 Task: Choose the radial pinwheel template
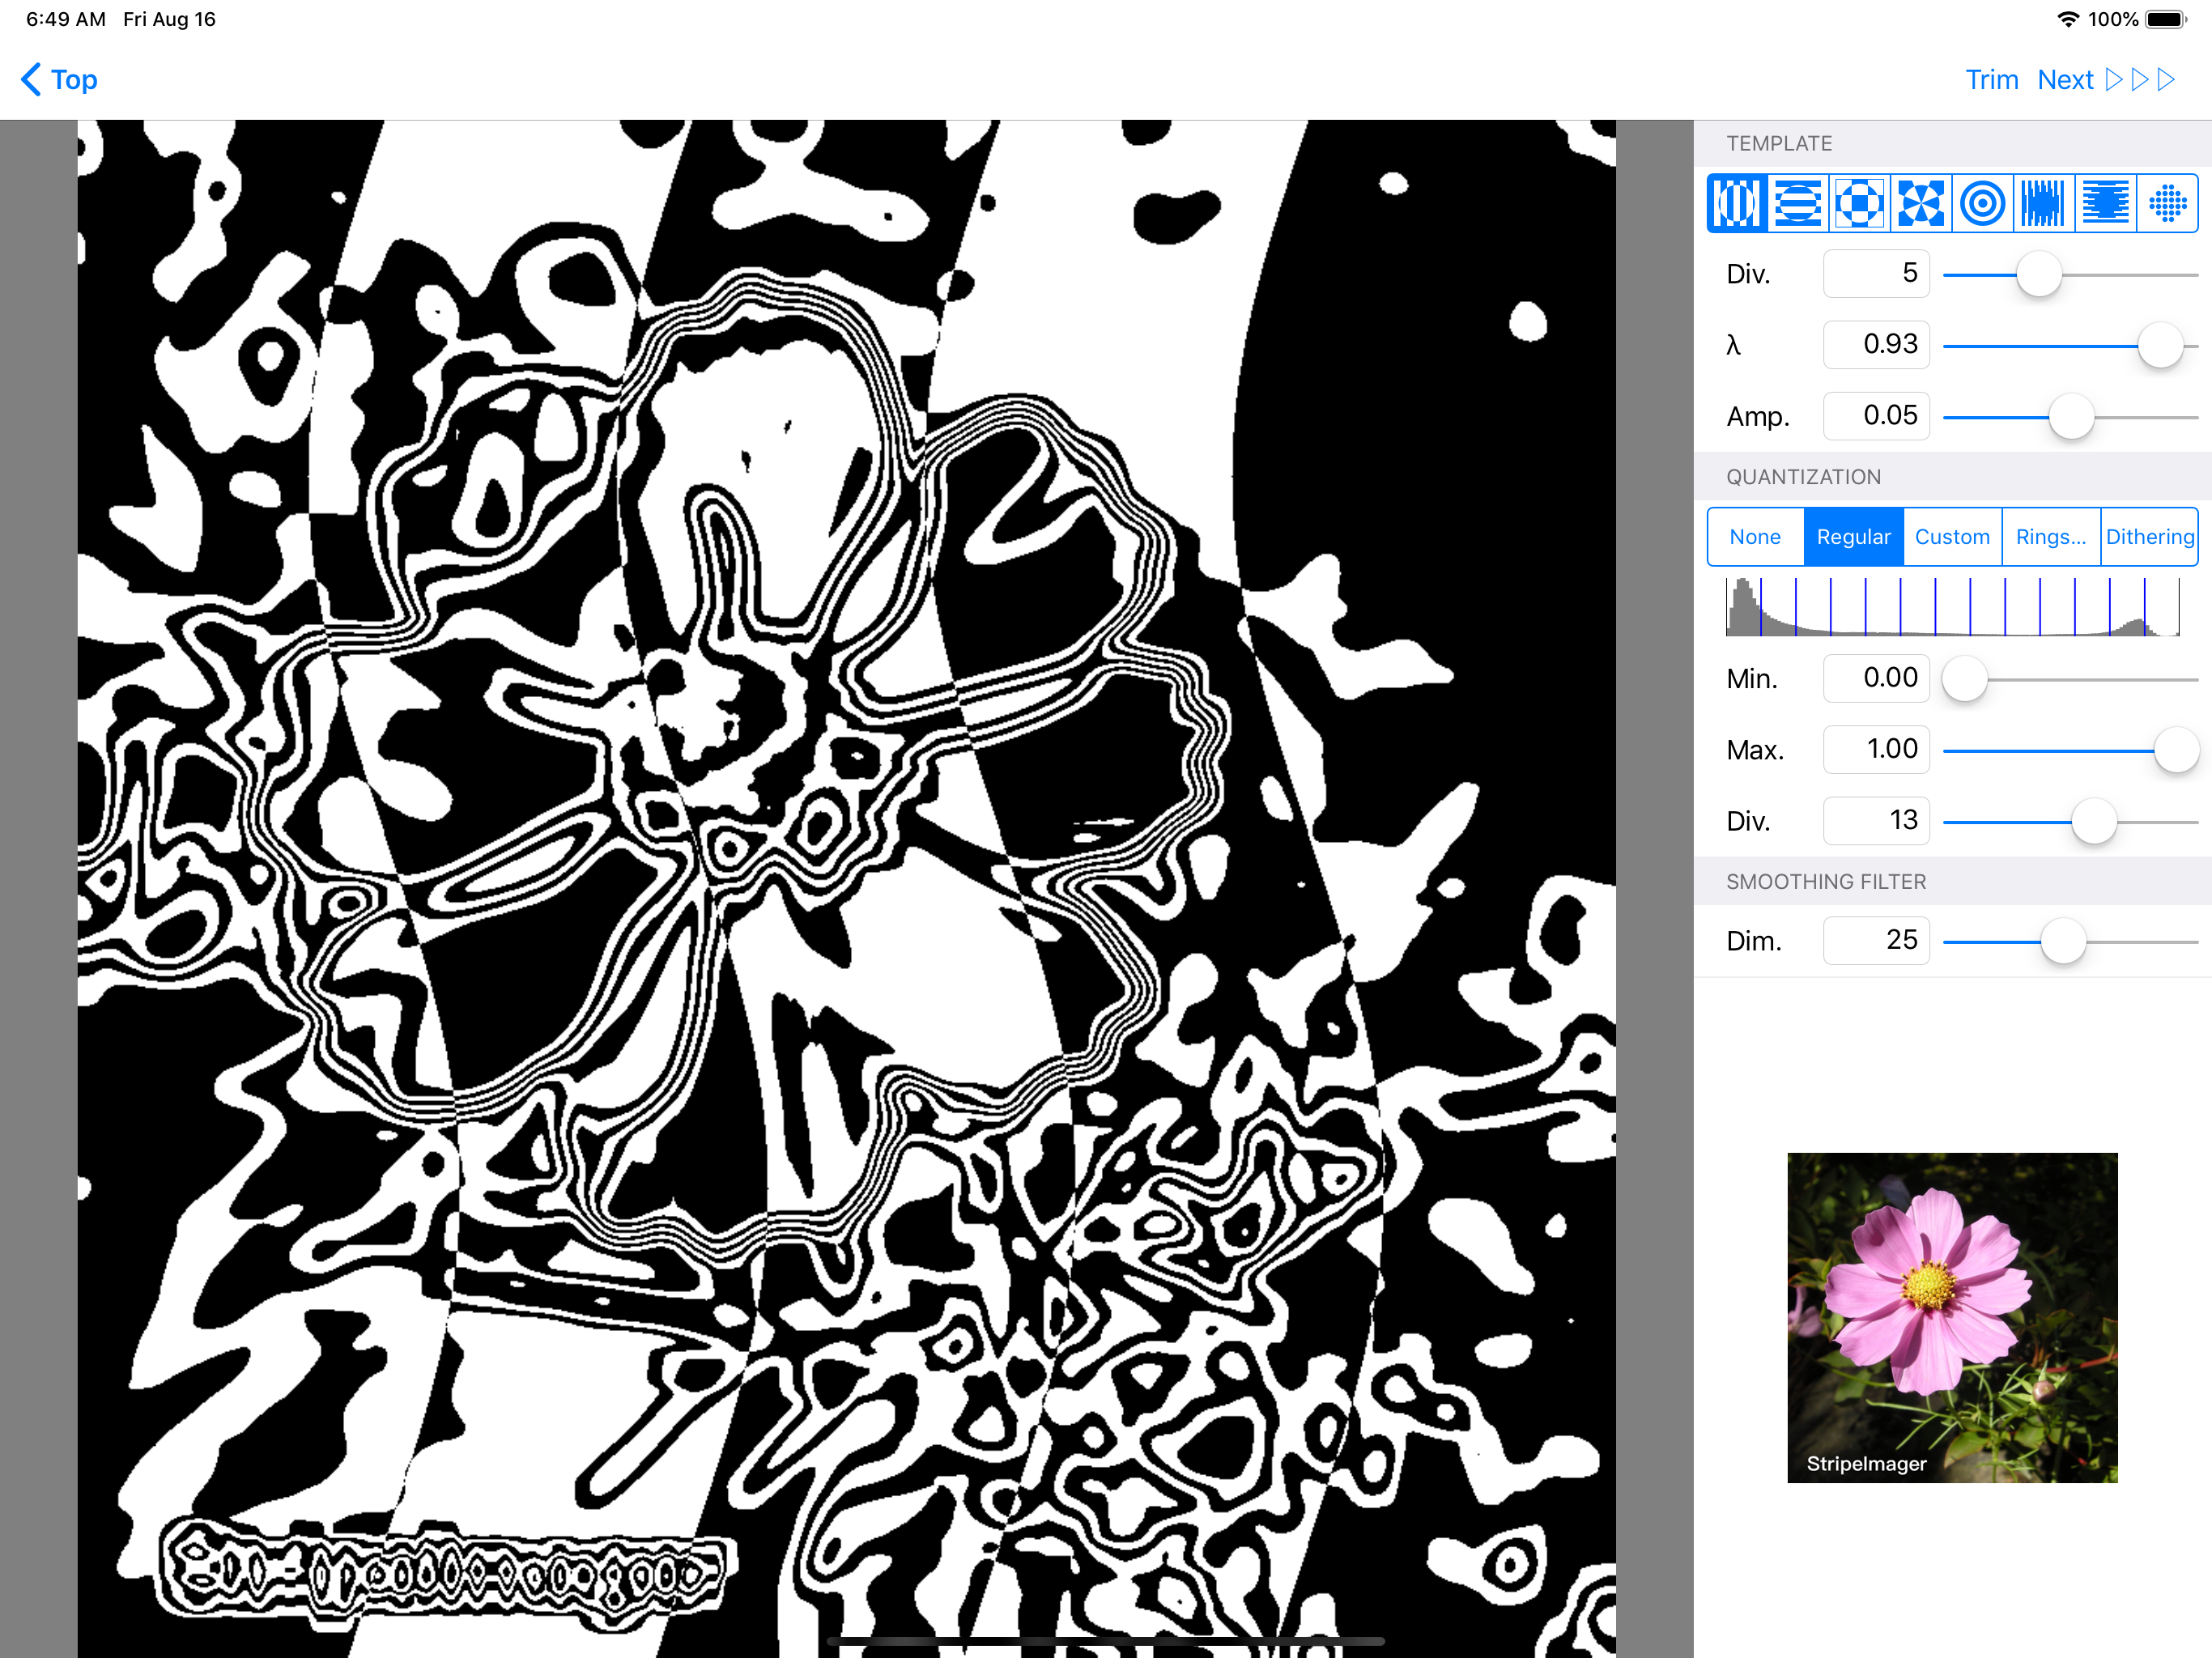pyautogui.click(x=1921, y=204)
